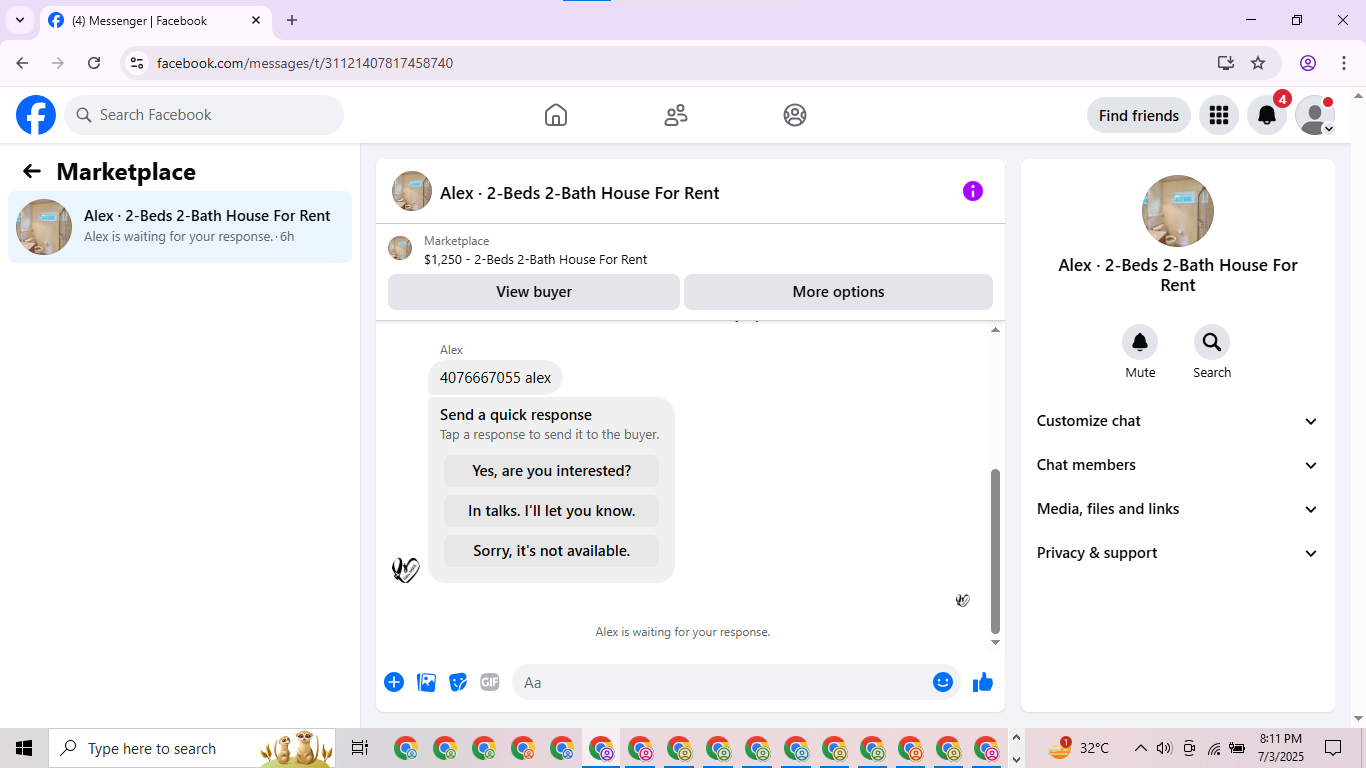The width and height of the screenshot is (1366, 768).
Task: Click $1,250 listing title text
Action: (x=535, y=259)
